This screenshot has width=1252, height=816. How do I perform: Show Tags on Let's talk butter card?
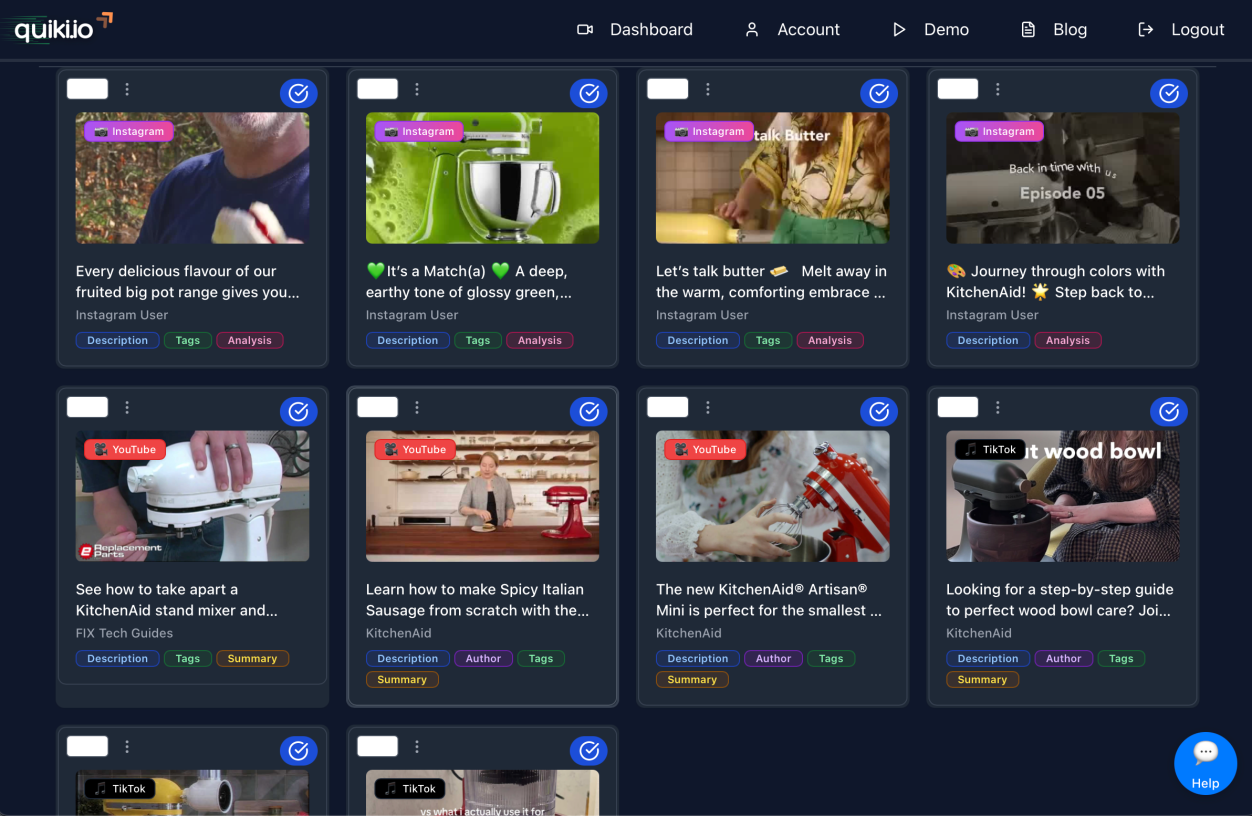point(768,340)
